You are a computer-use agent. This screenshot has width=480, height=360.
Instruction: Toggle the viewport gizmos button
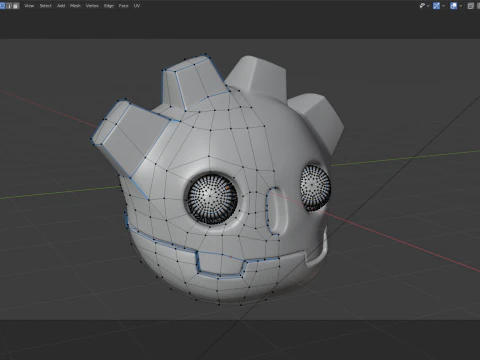click(x=436, y=6)
